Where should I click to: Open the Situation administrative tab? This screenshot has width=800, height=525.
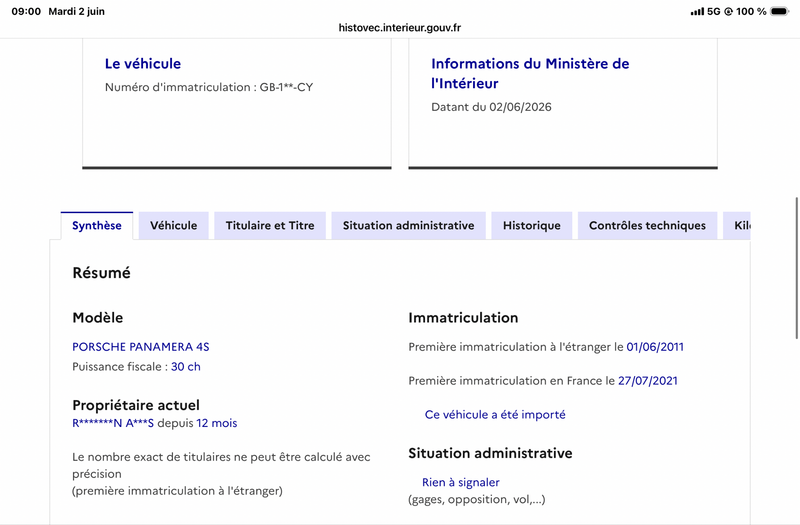click(x=408, y=226)
